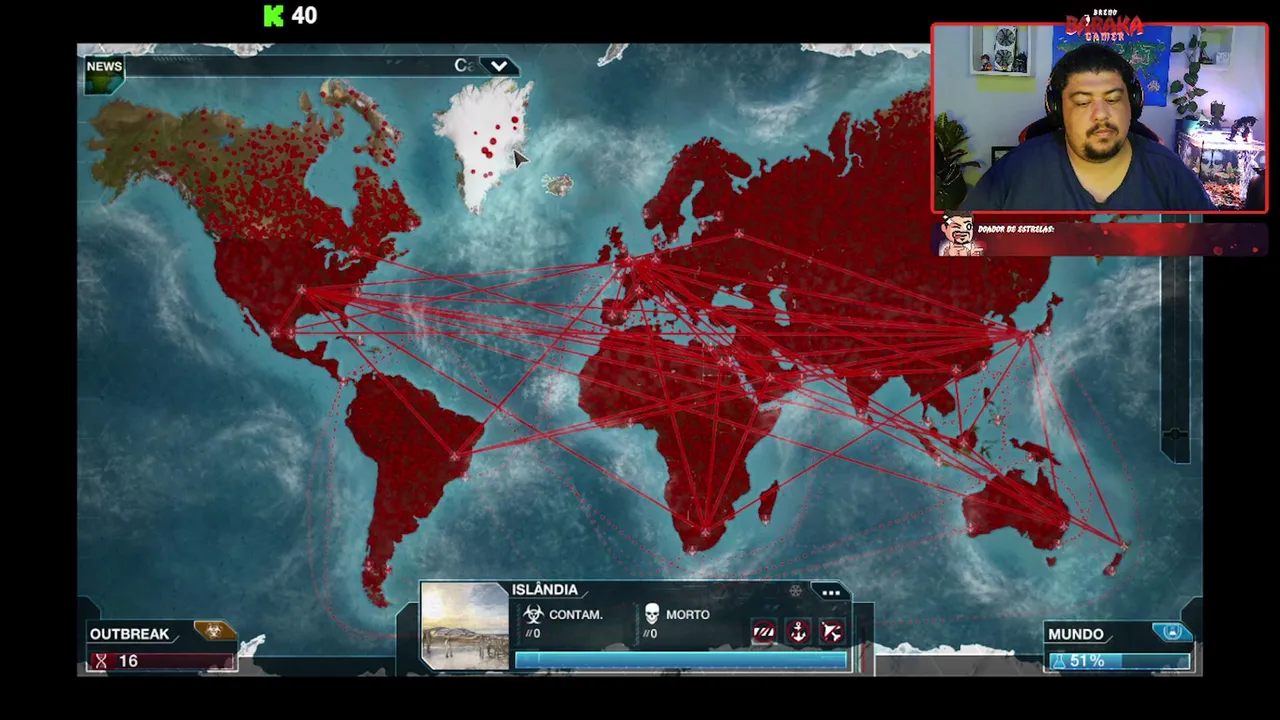Click the skull MORTO icon

click(x=652, y=614)
